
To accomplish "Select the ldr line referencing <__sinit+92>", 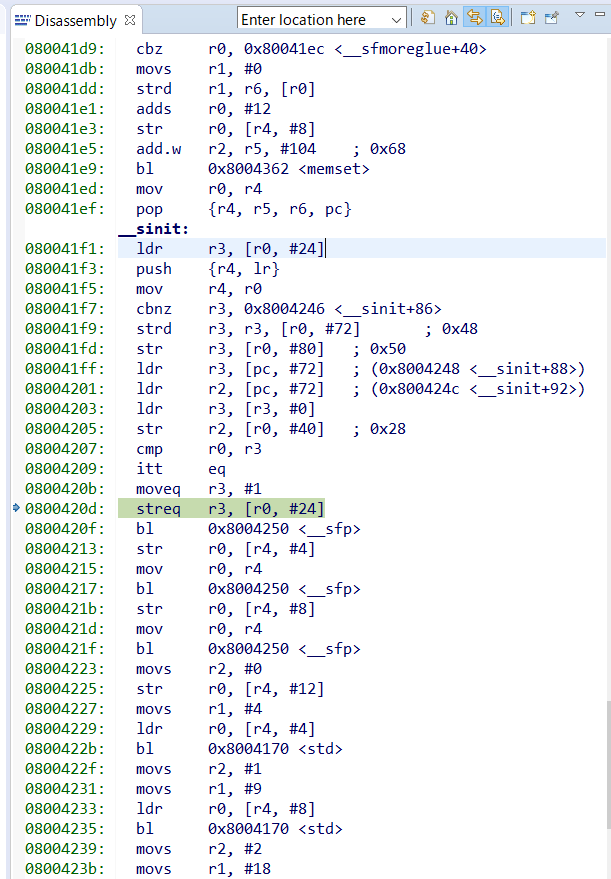I will [x=360, y=389].
